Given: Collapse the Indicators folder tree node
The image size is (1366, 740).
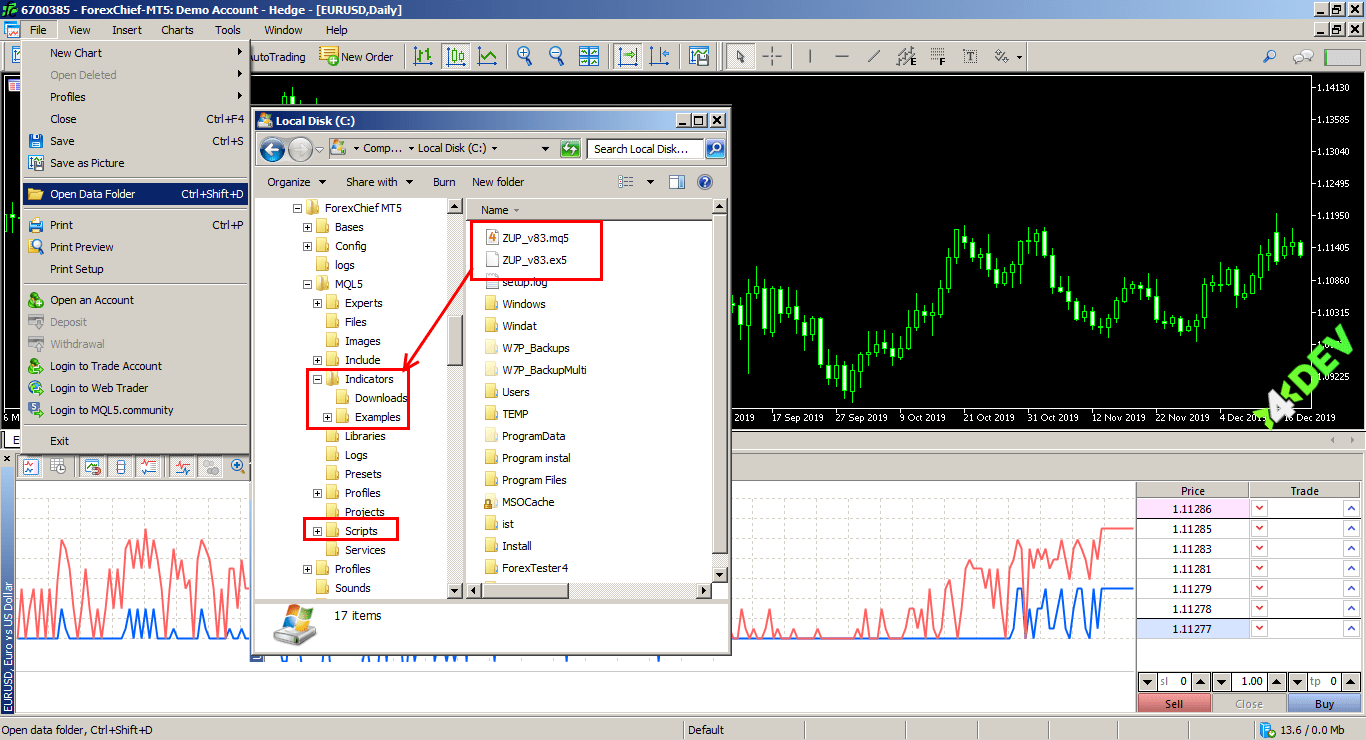Looking at the screenshot, I should 318,379.
